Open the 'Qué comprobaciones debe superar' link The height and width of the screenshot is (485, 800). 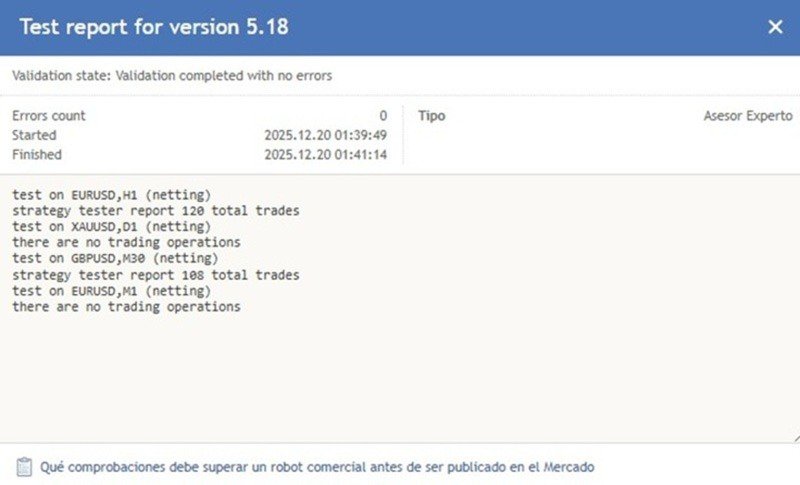pos(318,467)
